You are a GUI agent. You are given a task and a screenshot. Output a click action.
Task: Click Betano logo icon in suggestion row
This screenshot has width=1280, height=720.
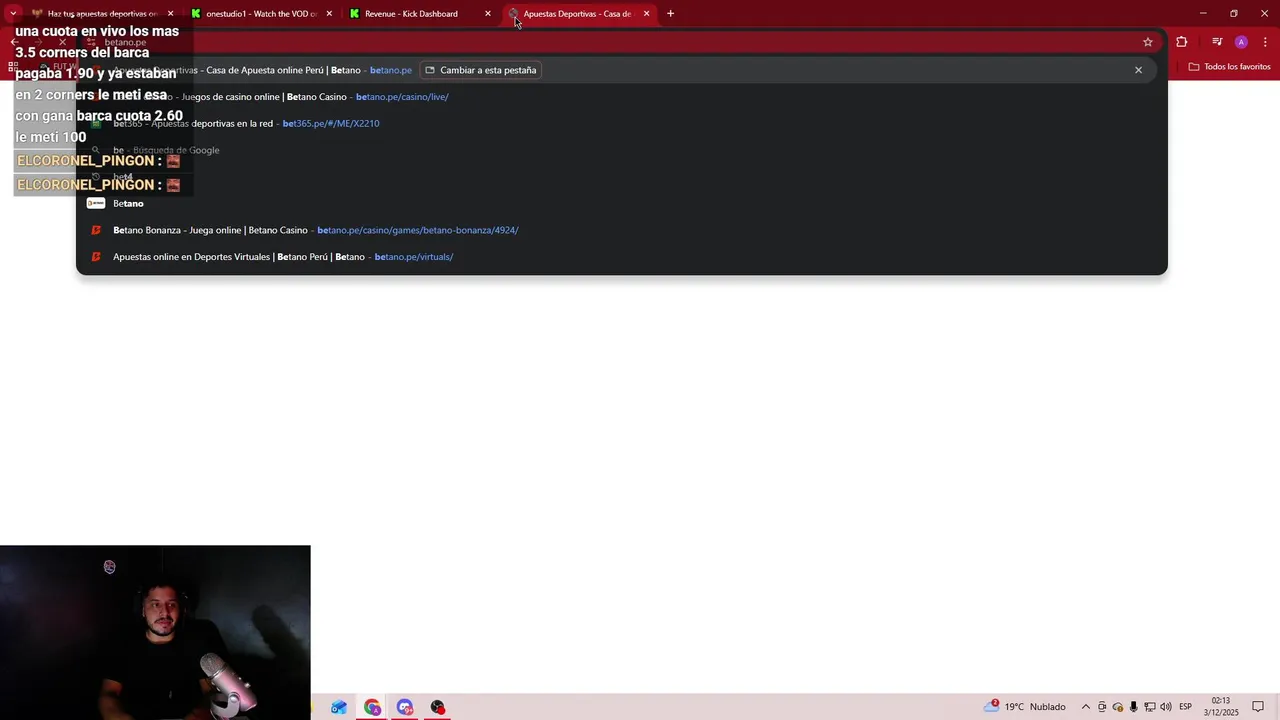click(x=96, y=204)
